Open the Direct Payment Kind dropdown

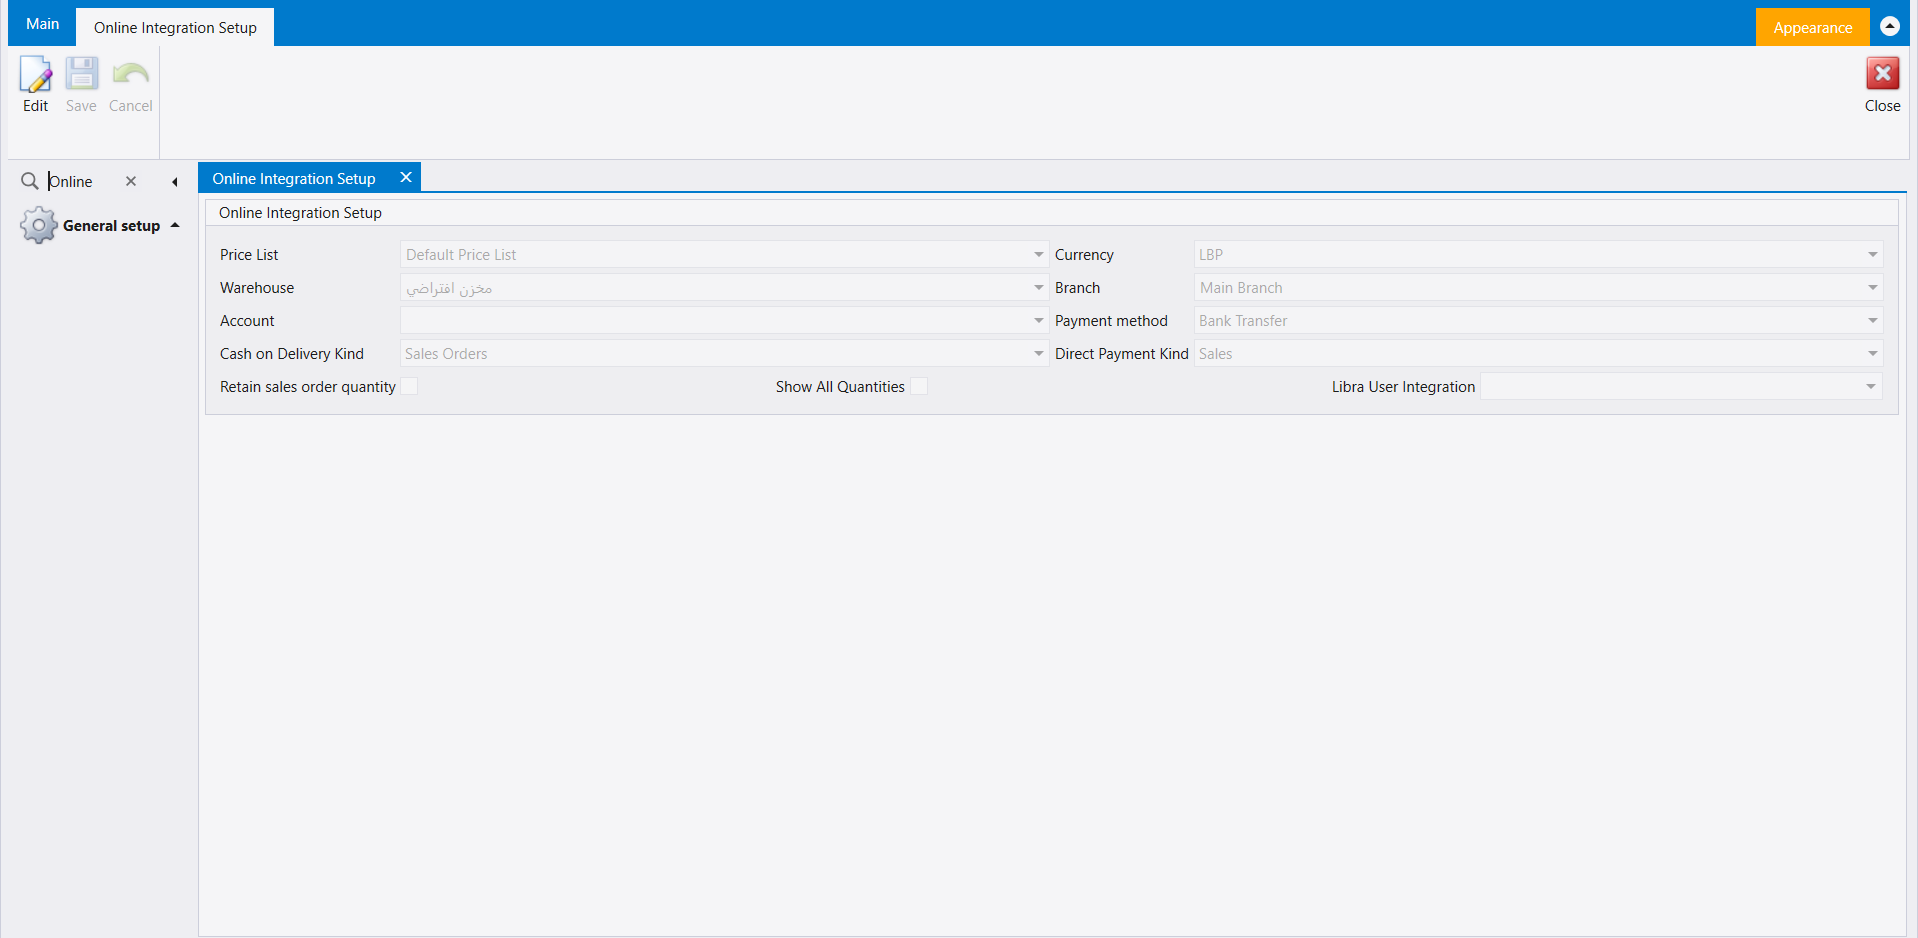point(1872,354)
